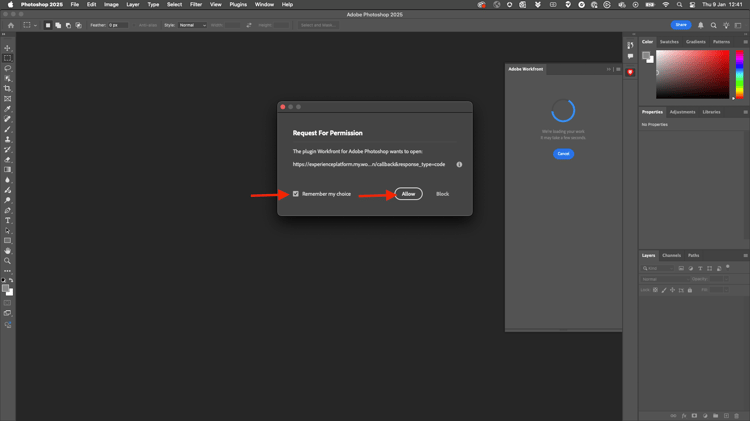This screenshot has width=750, height=421.
Task: Open layer blend mode Normal dropdown
Action: [x=665, y=279]
